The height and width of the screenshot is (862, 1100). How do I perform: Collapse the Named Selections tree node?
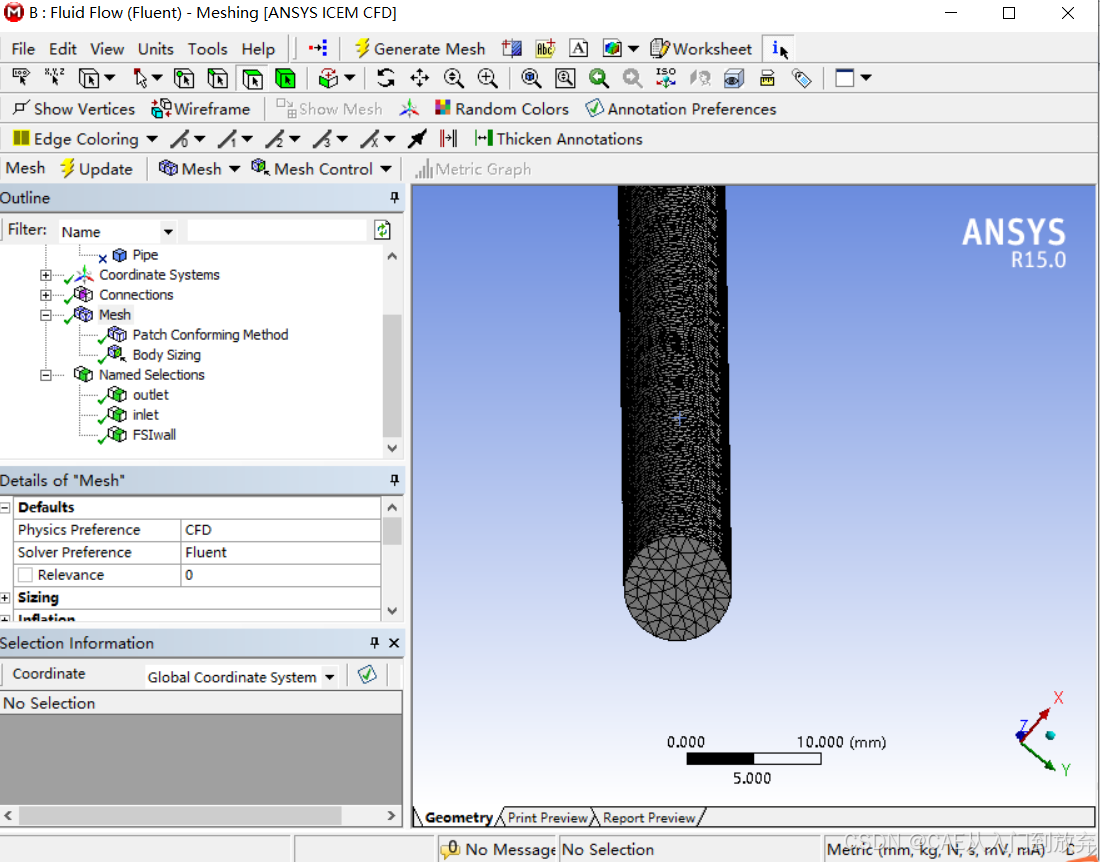[46, 375]
